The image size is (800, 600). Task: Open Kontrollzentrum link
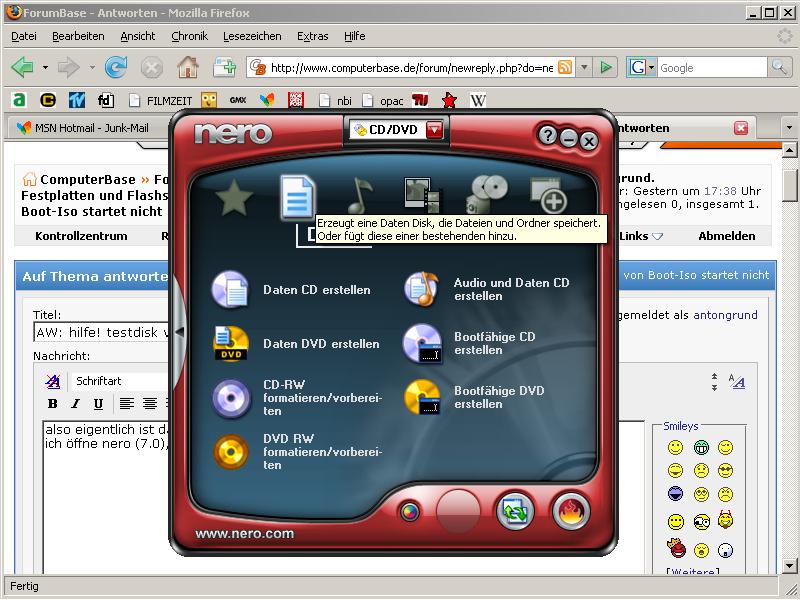pyautogui.click(x=81, y=236)
